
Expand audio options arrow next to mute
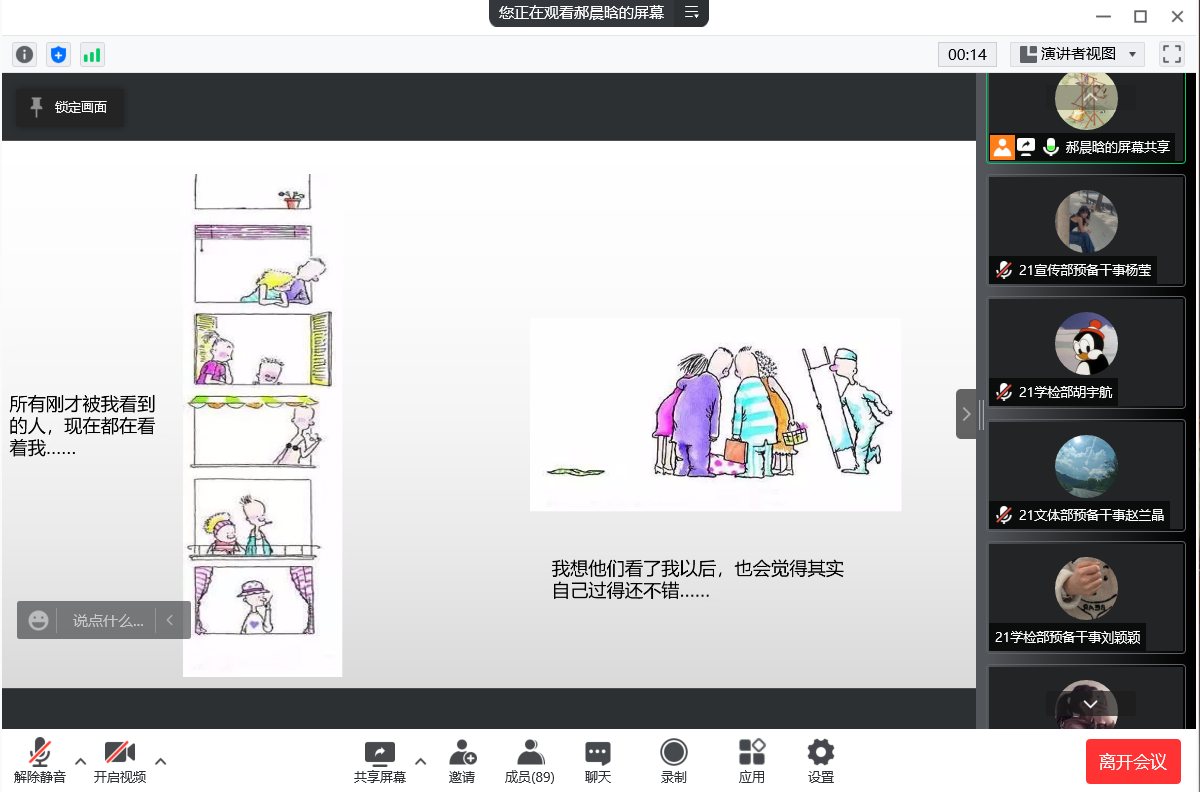point(81,761)
